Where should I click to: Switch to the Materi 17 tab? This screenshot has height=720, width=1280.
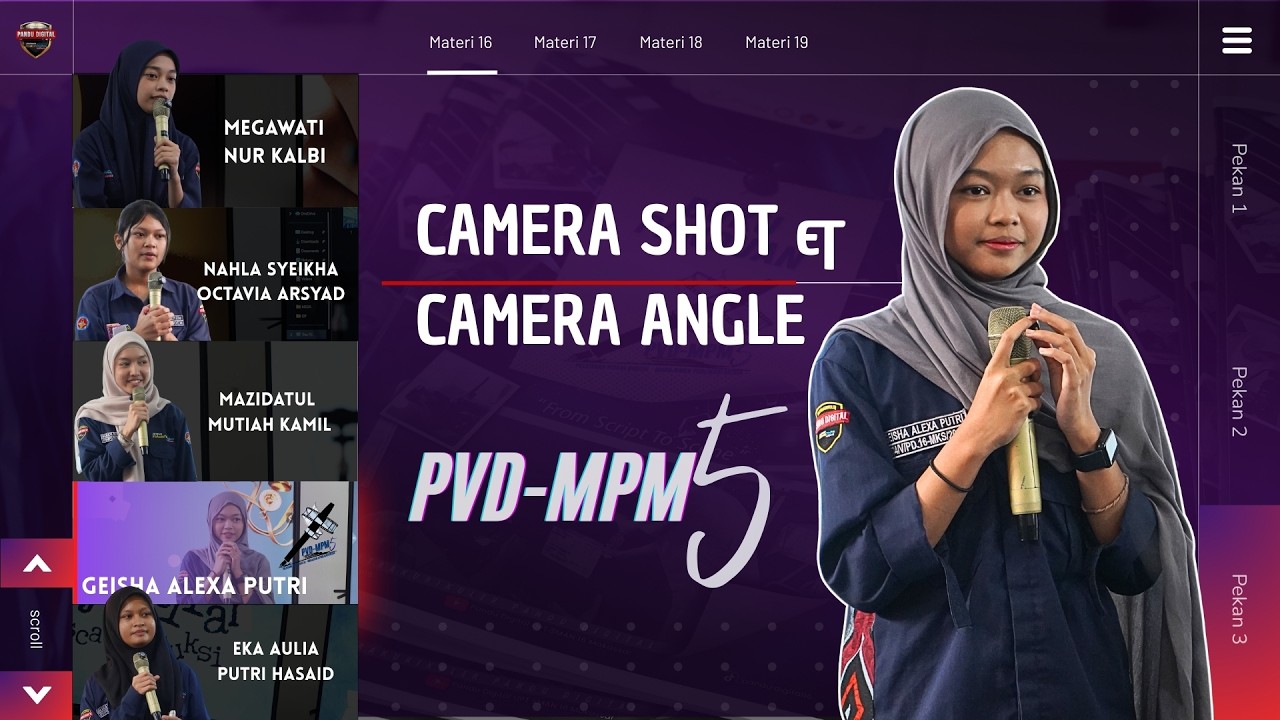[565, 42]
